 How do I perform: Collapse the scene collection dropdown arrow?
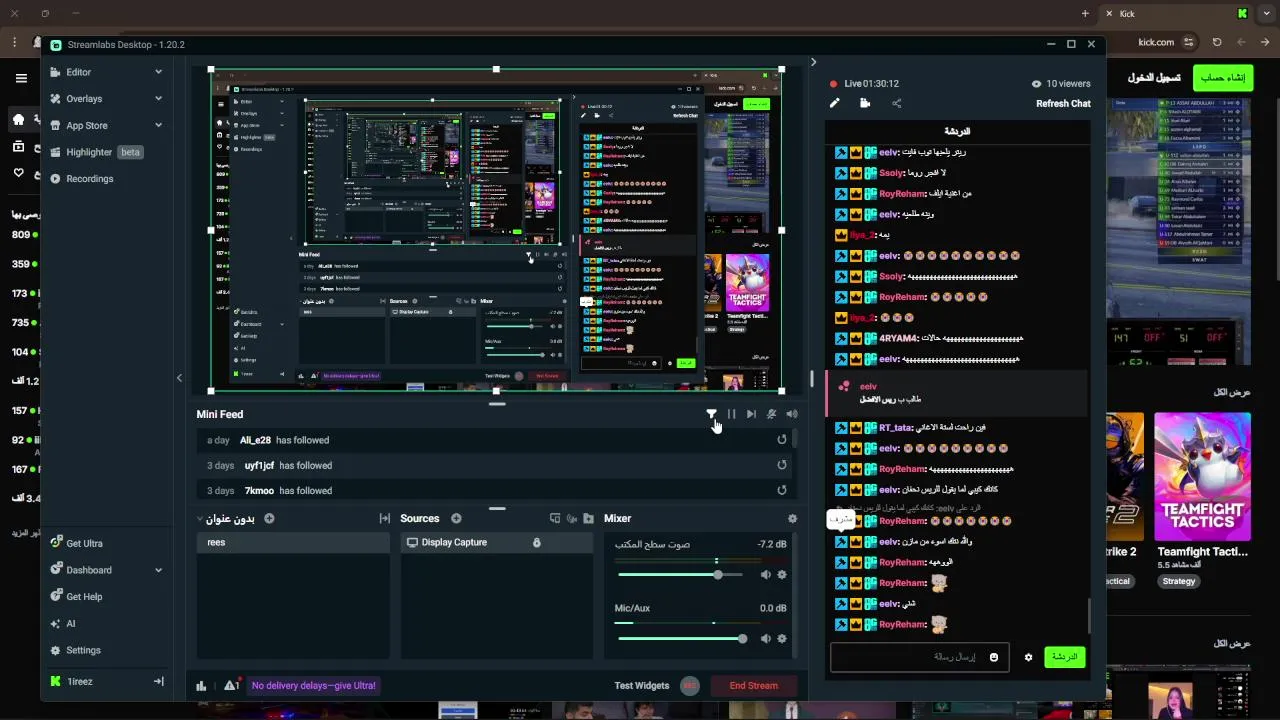coord(200,518)
